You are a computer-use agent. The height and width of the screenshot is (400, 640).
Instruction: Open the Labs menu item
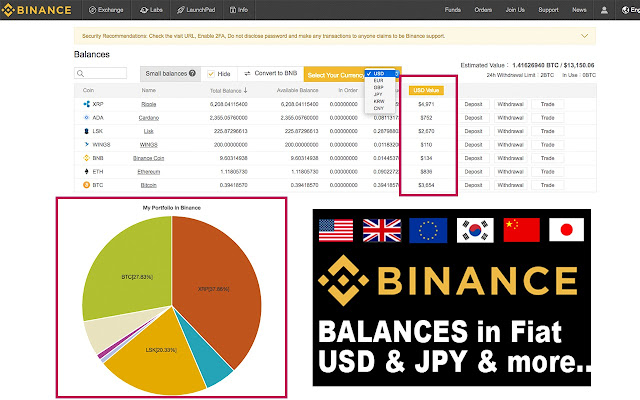click(x=151, y=10)
